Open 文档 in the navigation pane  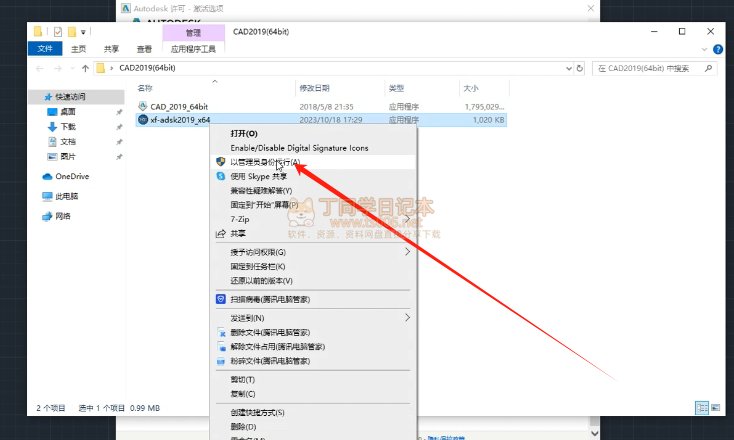click(x=68, y=142)
